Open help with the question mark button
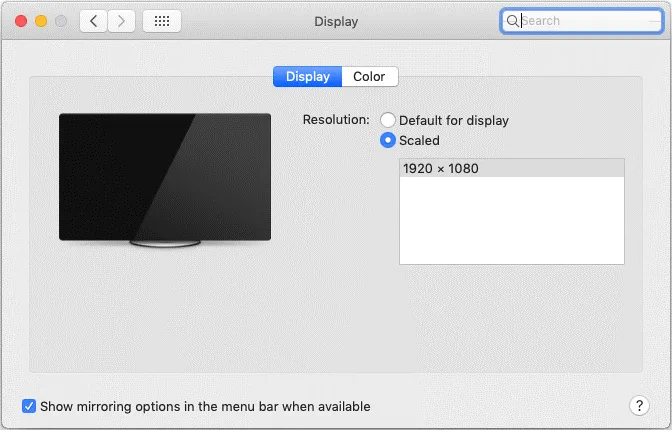The image size is (672, 430). point(640,405)
